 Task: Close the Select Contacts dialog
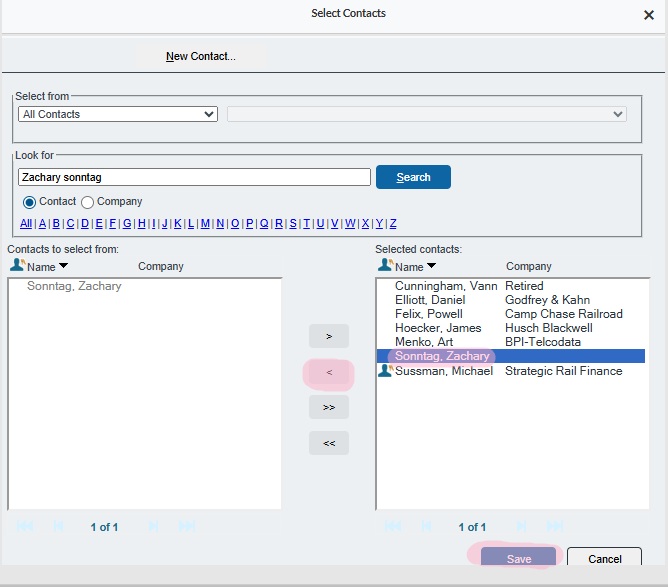648,15
